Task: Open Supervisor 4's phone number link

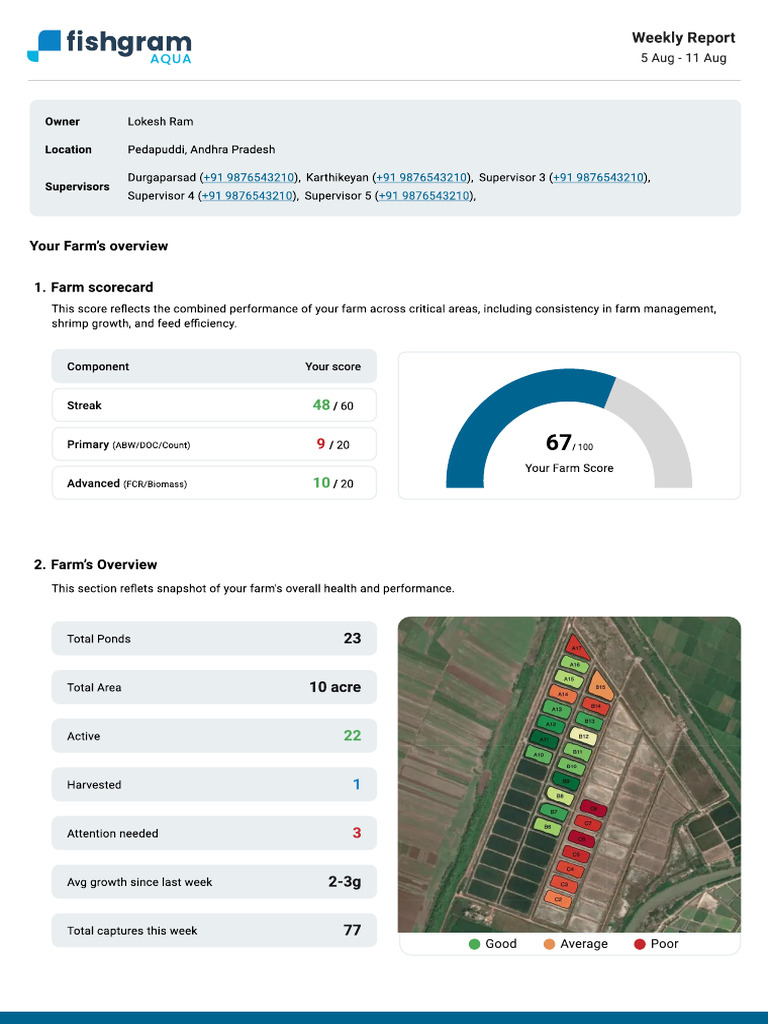Action: pos(247,196)
